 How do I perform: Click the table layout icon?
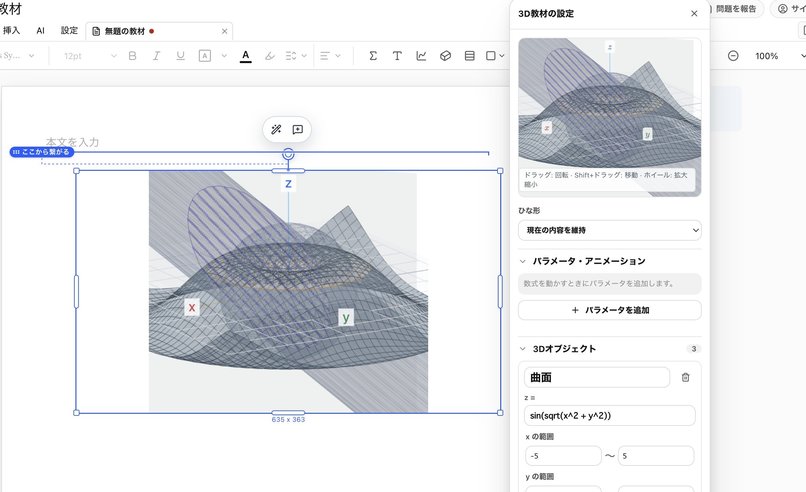pos(469,56)
